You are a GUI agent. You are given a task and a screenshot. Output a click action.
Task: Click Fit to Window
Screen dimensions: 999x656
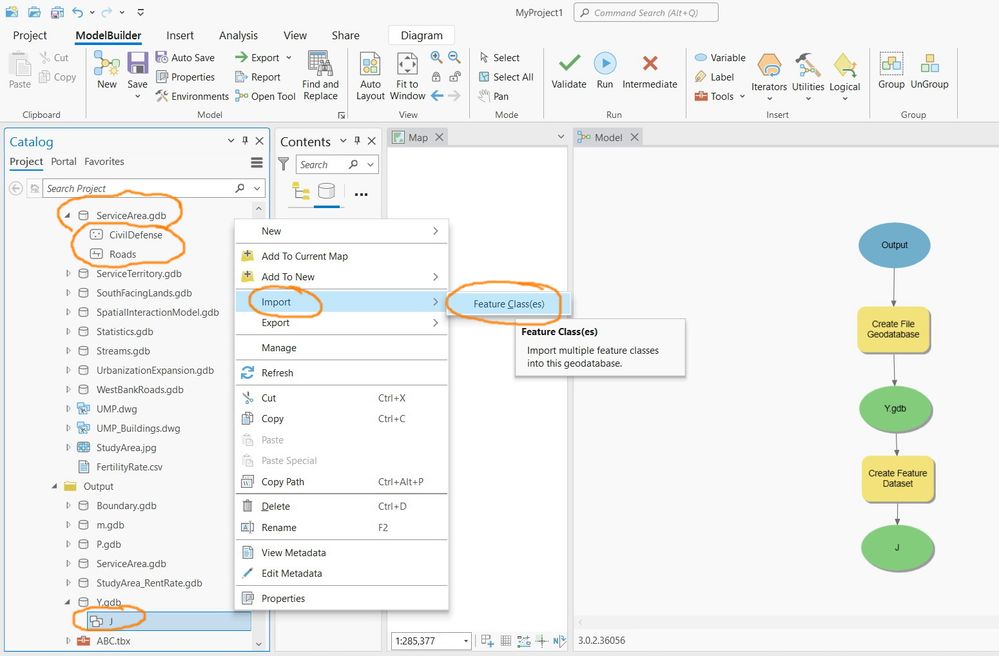pyautogui.click(x=407, y=75)
